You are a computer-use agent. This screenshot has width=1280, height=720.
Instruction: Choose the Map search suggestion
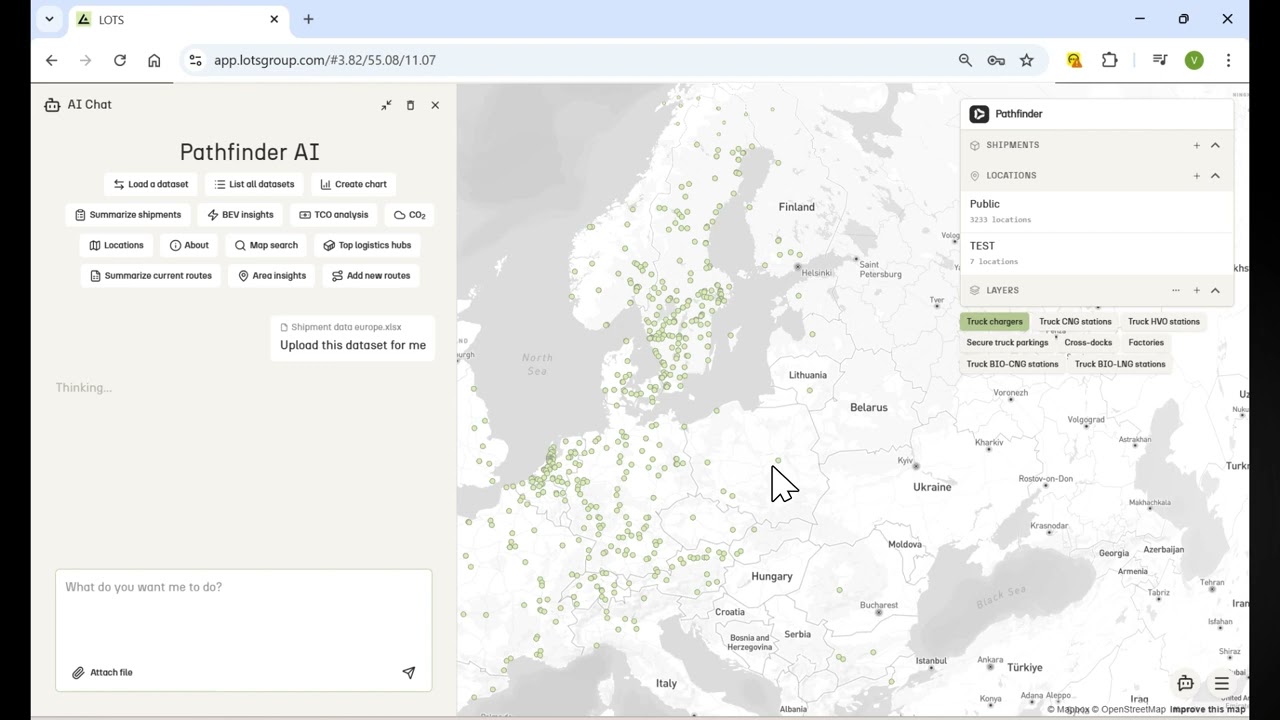tap(266, 245)
